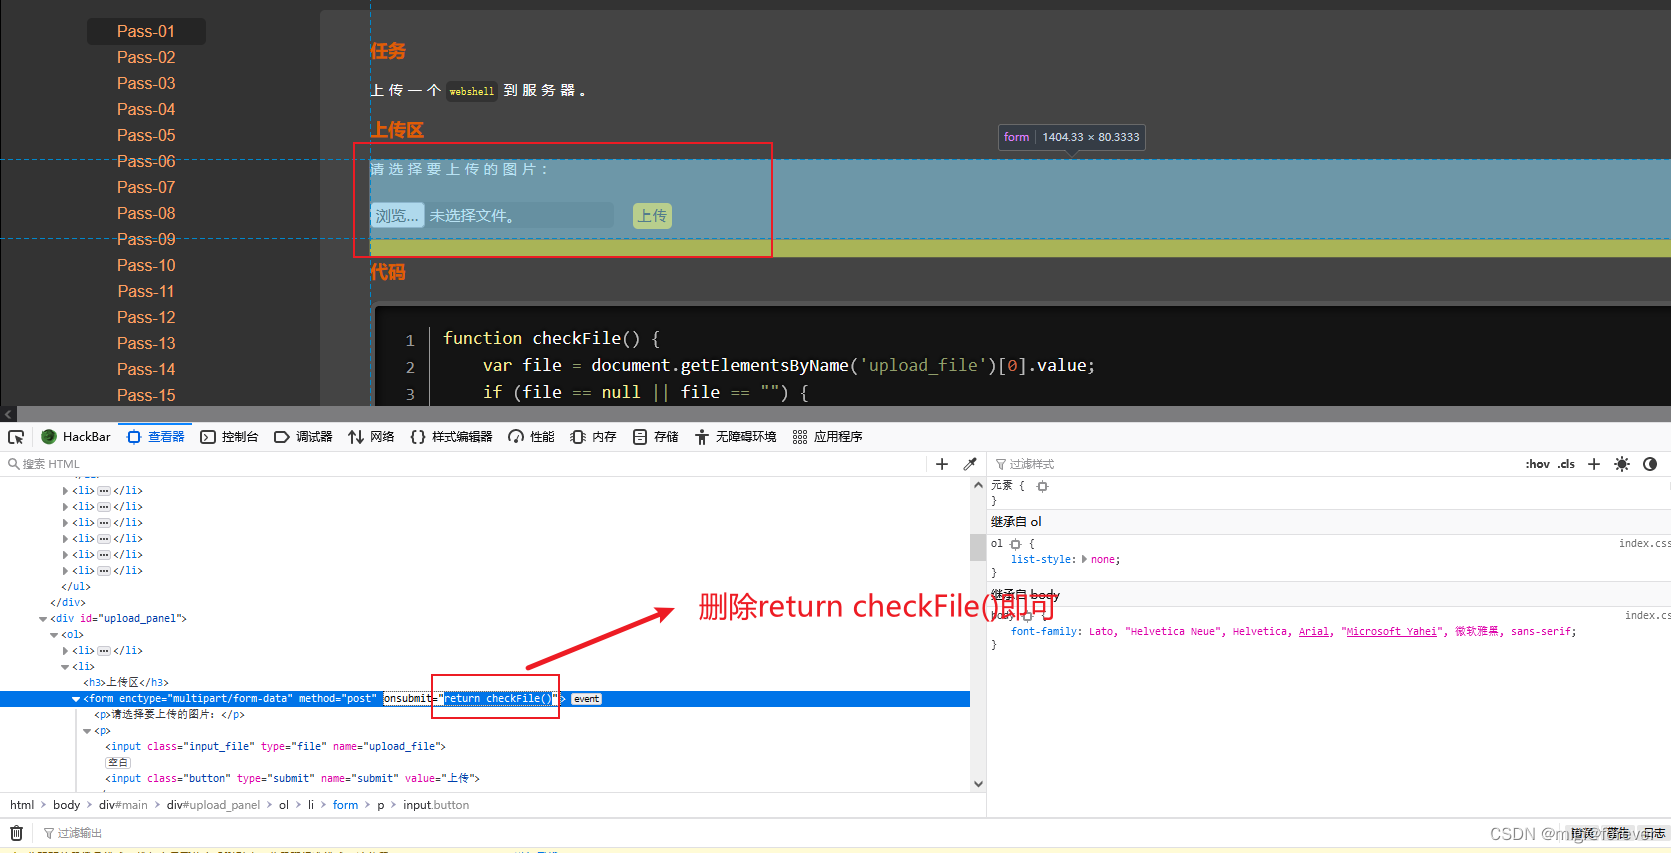Add a new CSS rule with plus icon
Screen dimensions: 1671x853
click(1594, 464)
